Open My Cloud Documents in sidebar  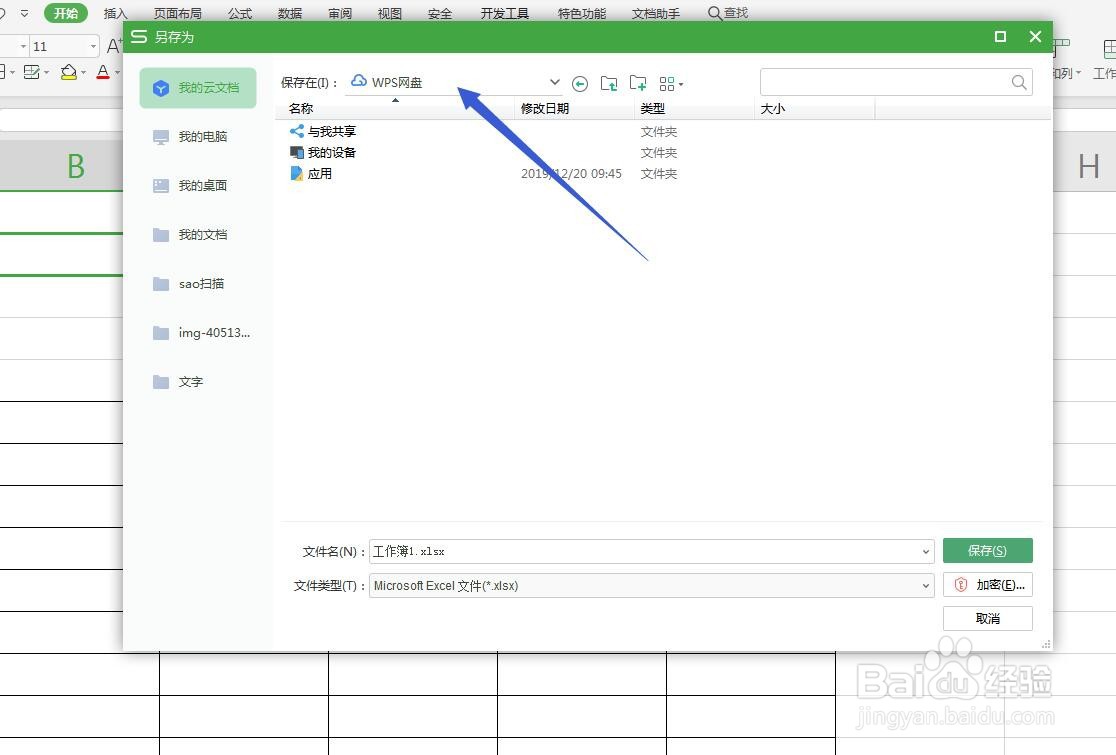point(198,88)
